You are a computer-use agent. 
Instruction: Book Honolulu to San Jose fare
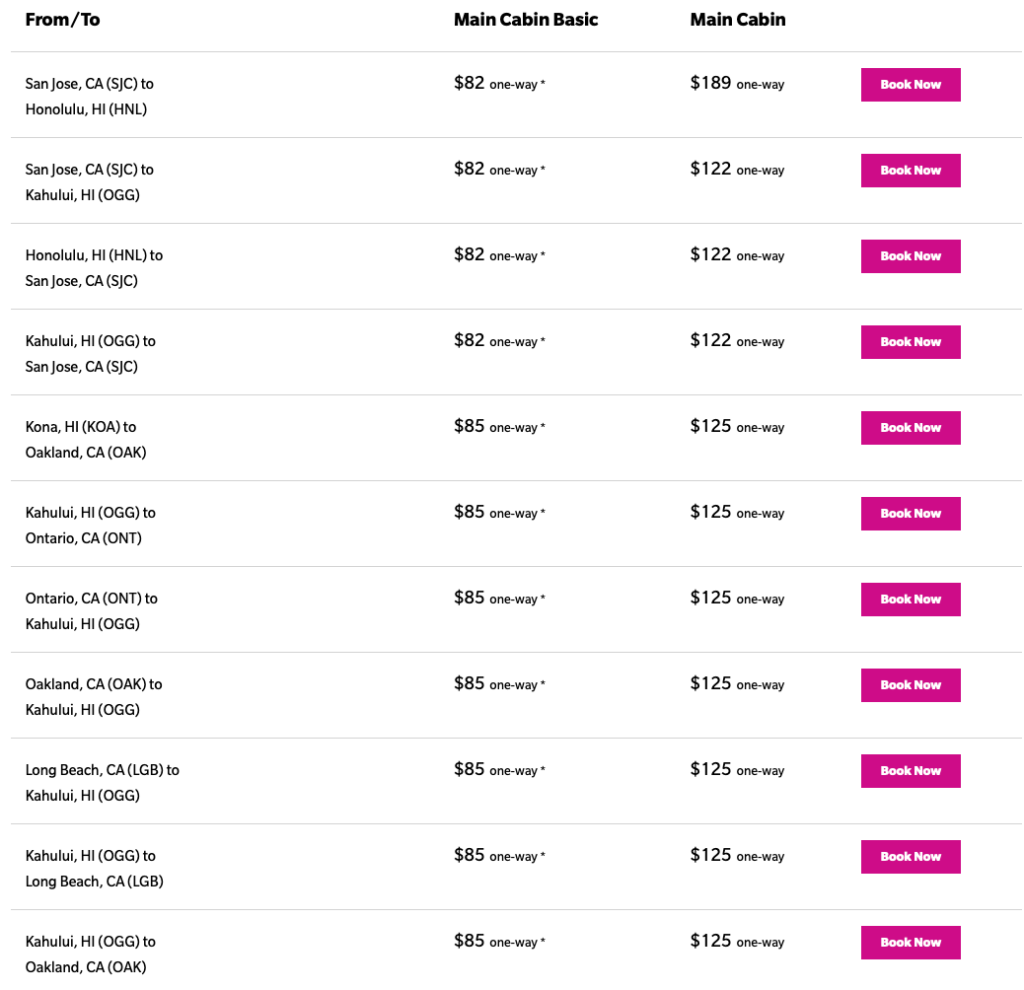point(910,257)
